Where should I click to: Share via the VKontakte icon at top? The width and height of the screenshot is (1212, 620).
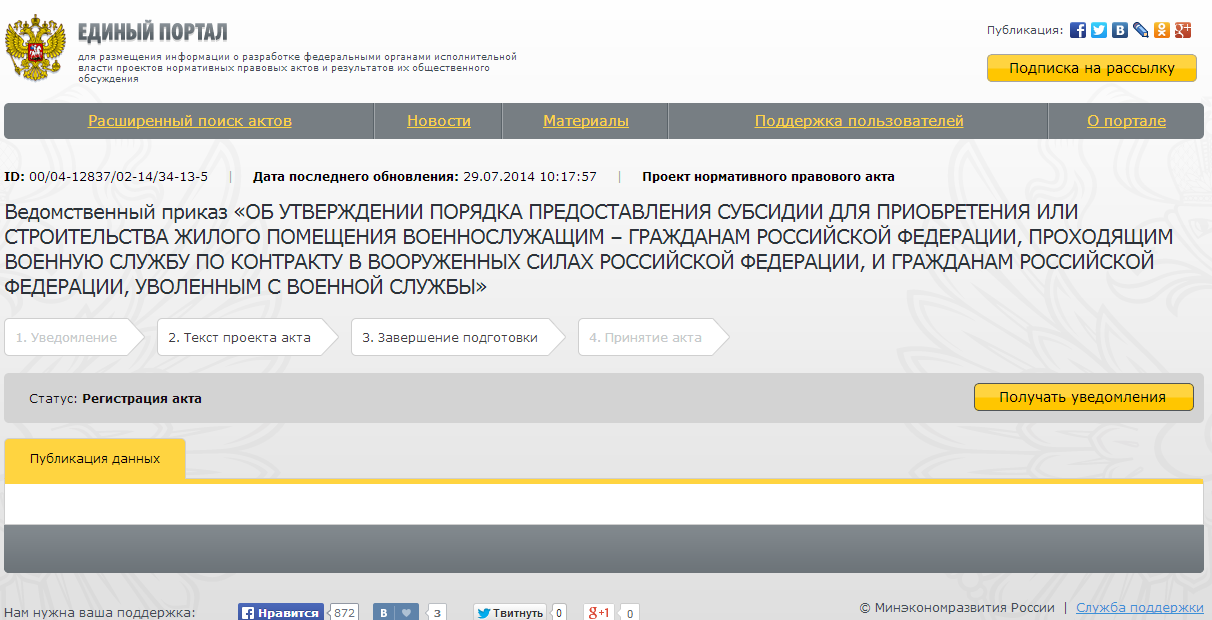1120,30
